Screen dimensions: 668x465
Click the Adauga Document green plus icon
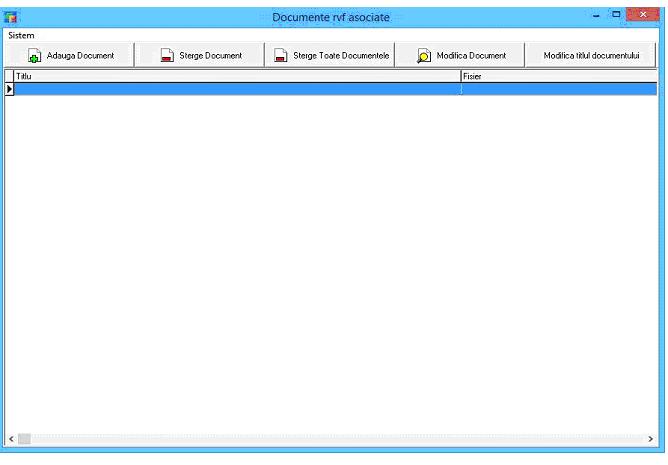(34, 56)
